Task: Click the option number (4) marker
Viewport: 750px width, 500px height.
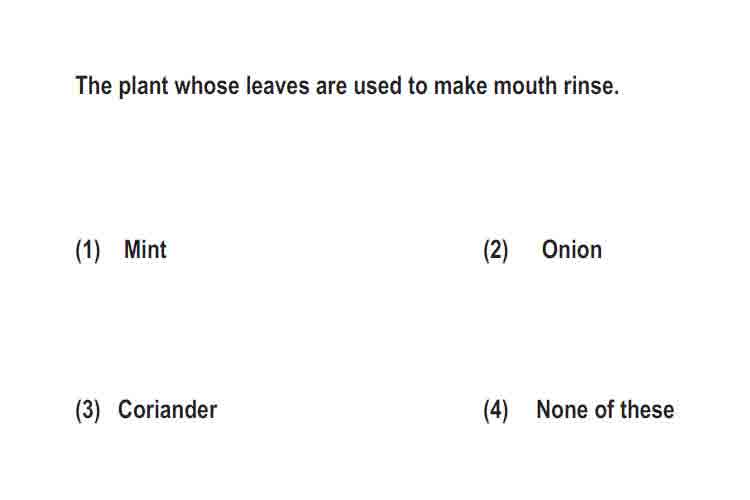Action: pos(496,411)
